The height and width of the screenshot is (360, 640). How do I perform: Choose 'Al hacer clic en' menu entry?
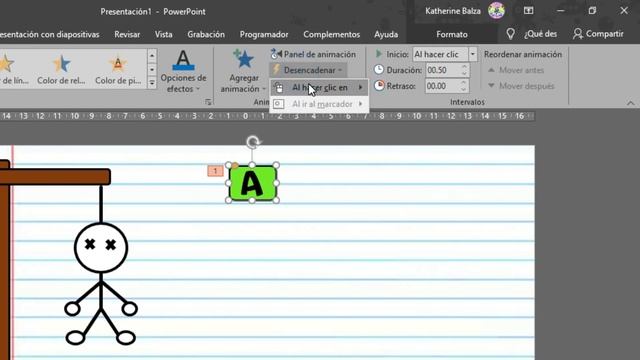click(319, 87)
